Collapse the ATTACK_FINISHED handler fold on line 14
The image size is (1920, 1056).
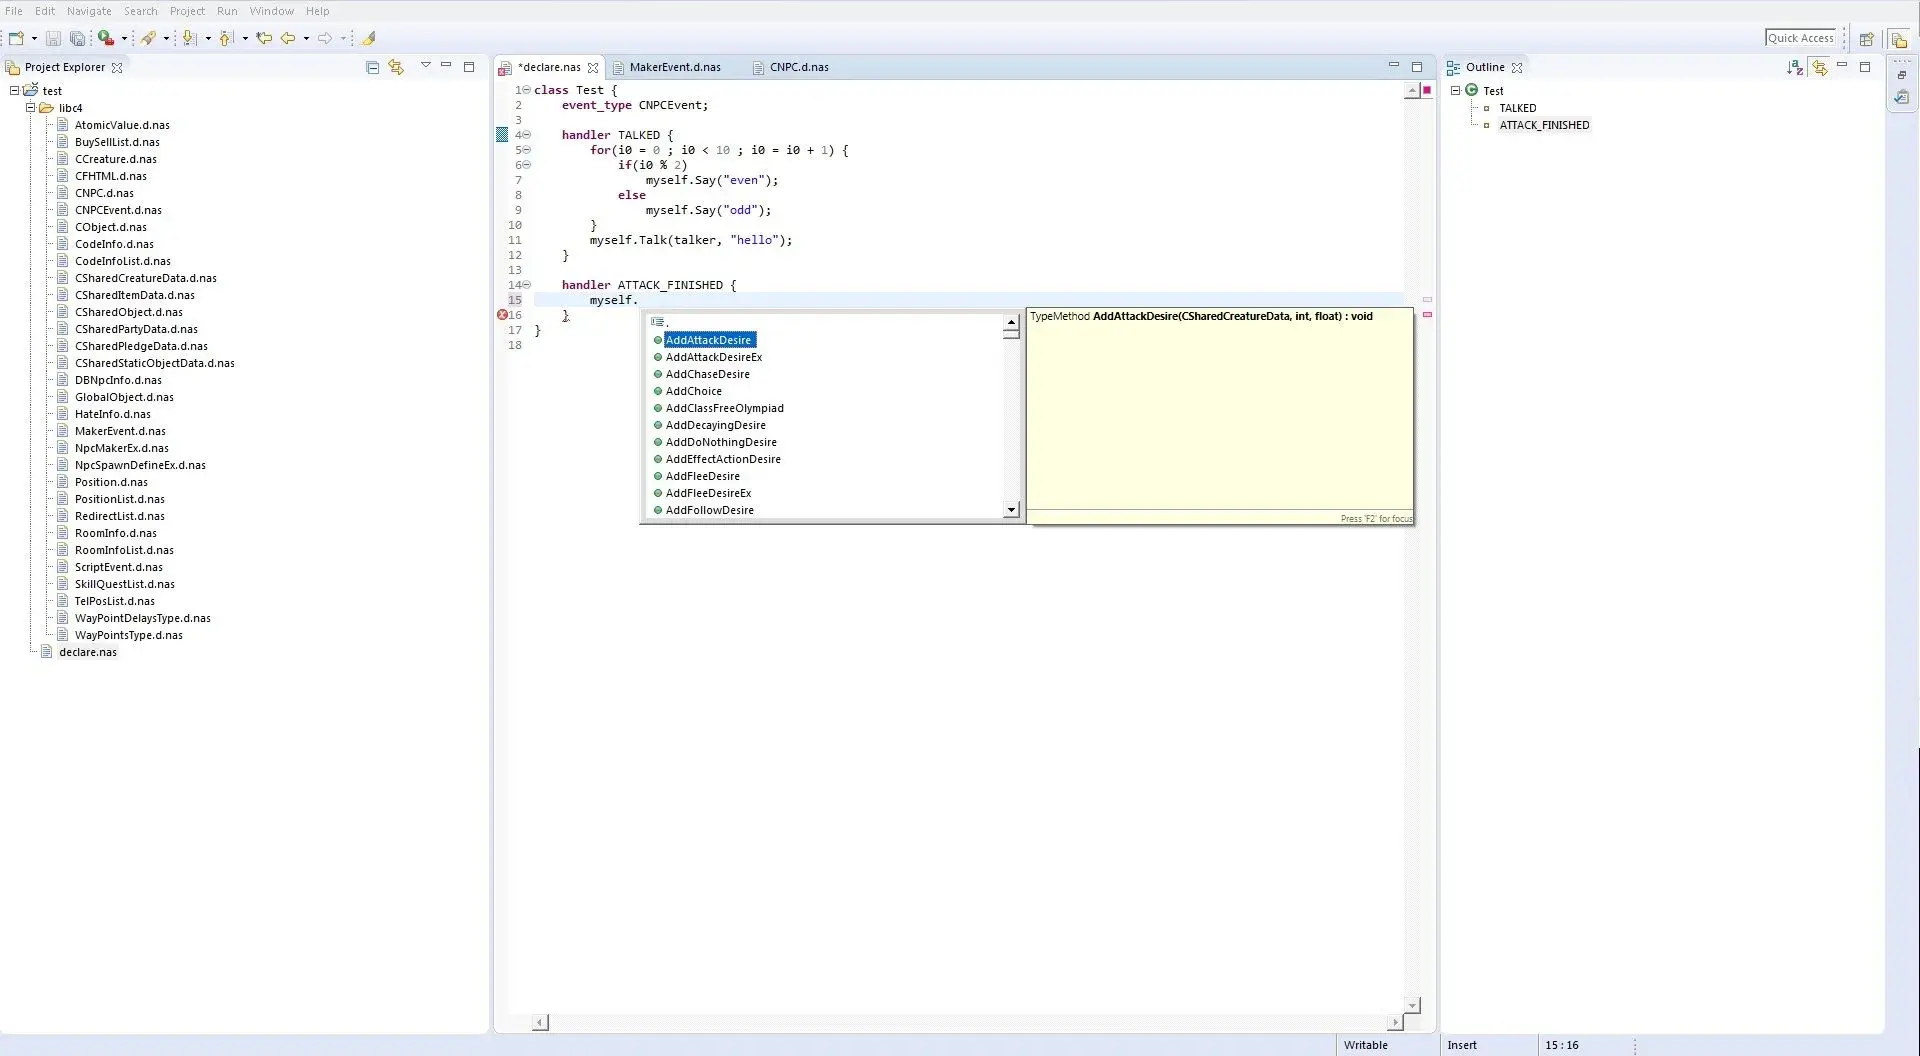pos(527,285)
